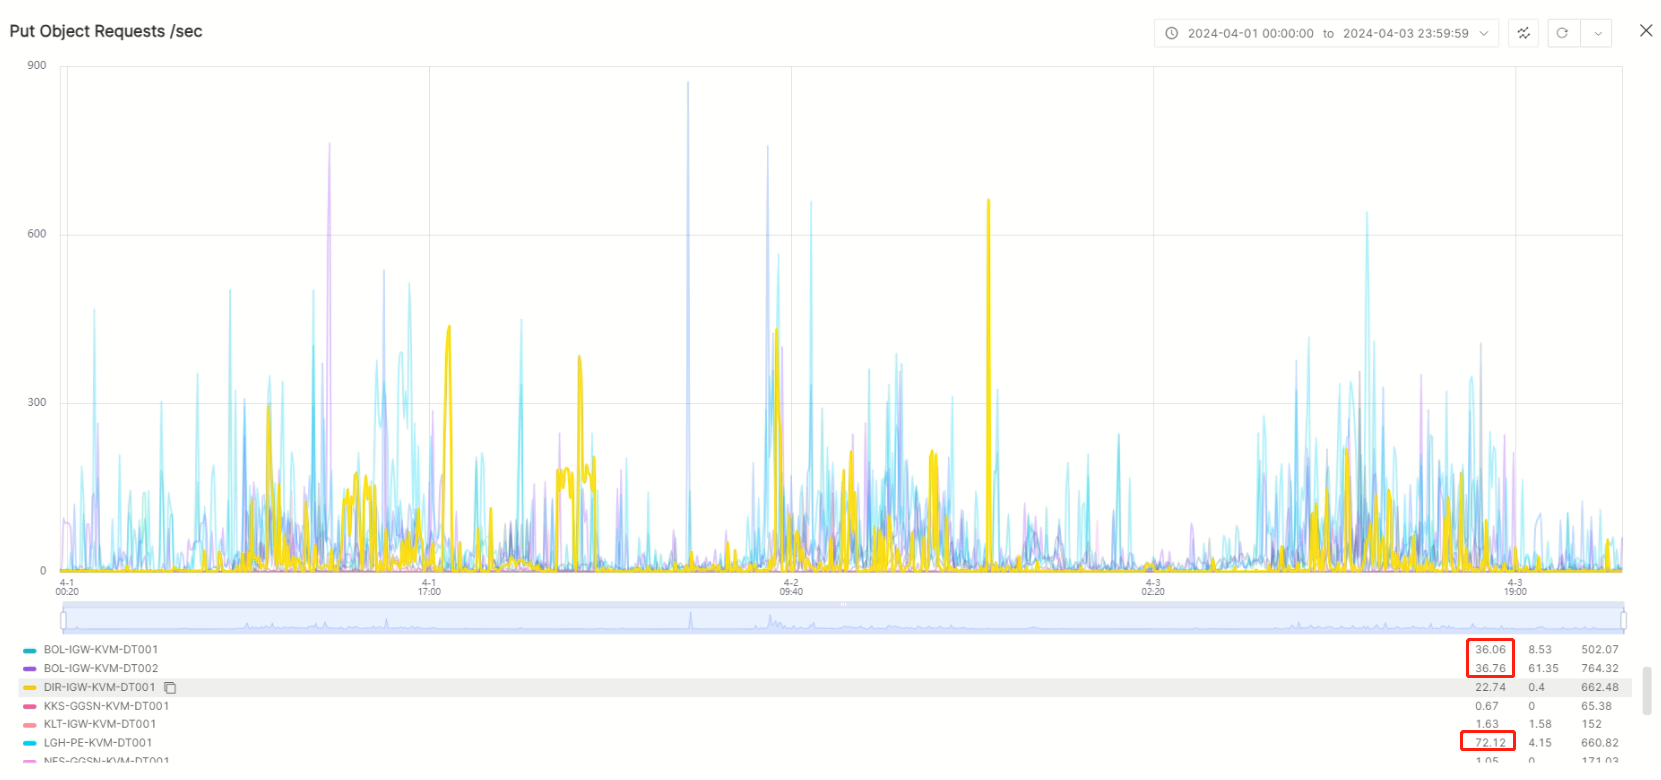Open the time range picker chevron
Viewport: 1661px width, 780px height.
click(x=1484, y=33)
